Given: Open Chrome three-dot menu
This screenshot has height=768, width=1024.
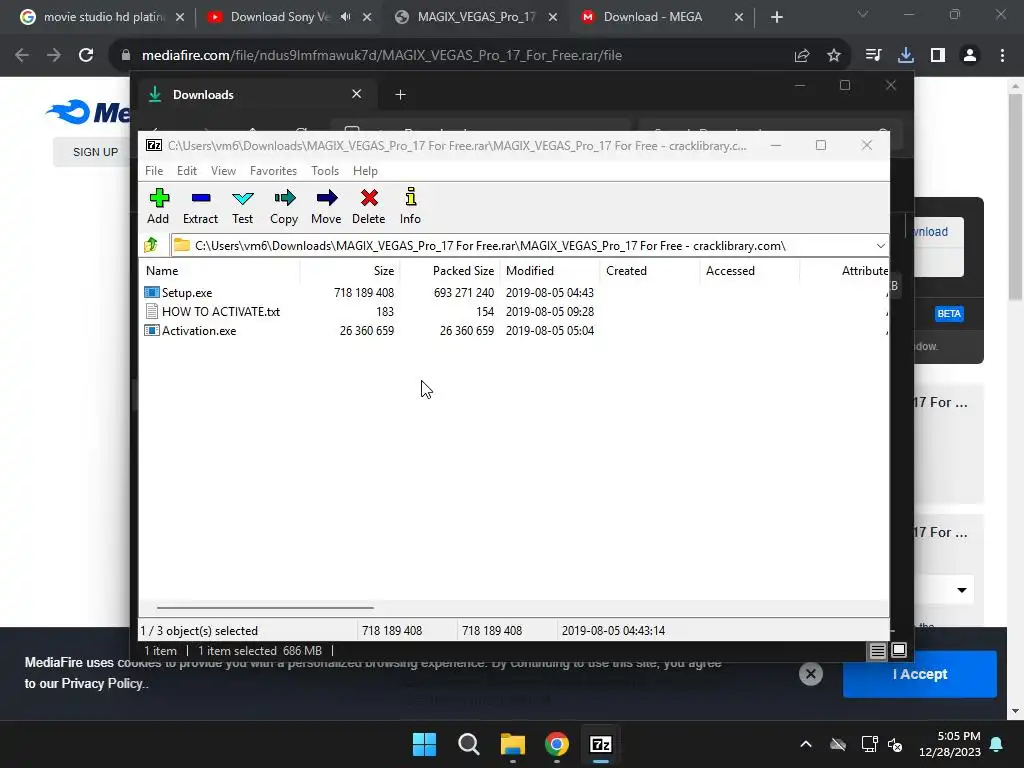Looking at the screenshot, I should (1002, 56).
